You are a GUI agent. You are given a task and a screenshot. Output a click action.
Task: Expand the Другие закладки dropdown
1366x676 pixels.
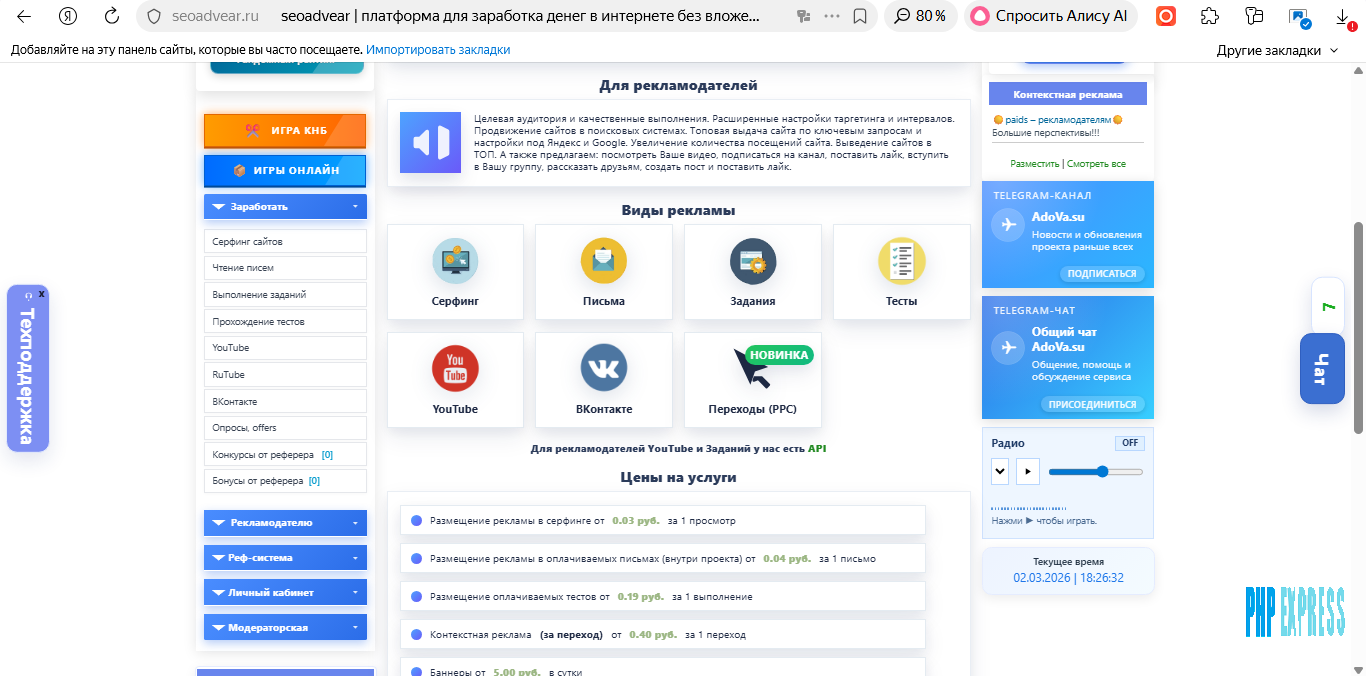coord(1278,50)
